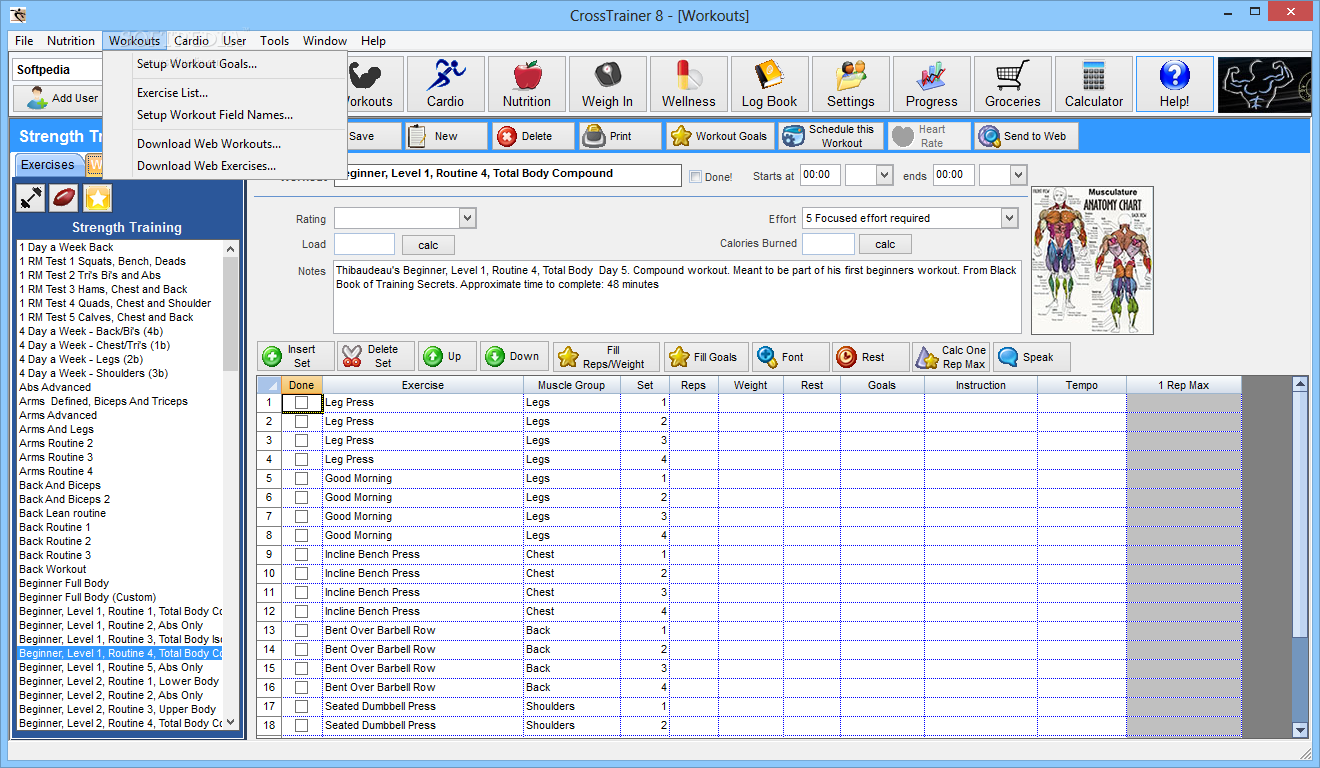Move set Up with green arrow
Image resolution: width=1320 pixels, height=768 pixels.
click(x=447, y=357)
